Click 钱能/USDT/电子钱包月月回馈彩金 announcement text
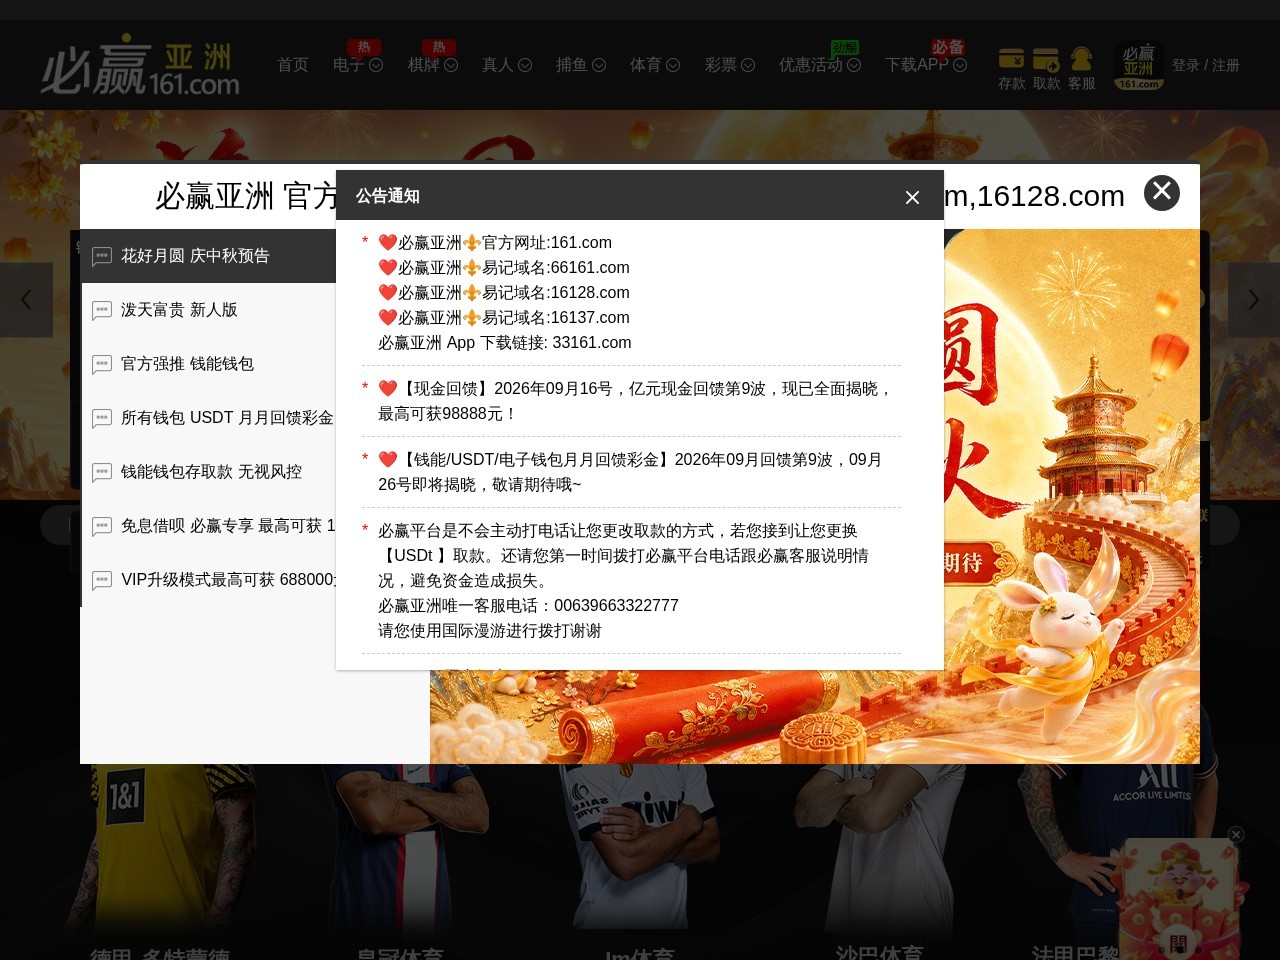 click(630, 472)
